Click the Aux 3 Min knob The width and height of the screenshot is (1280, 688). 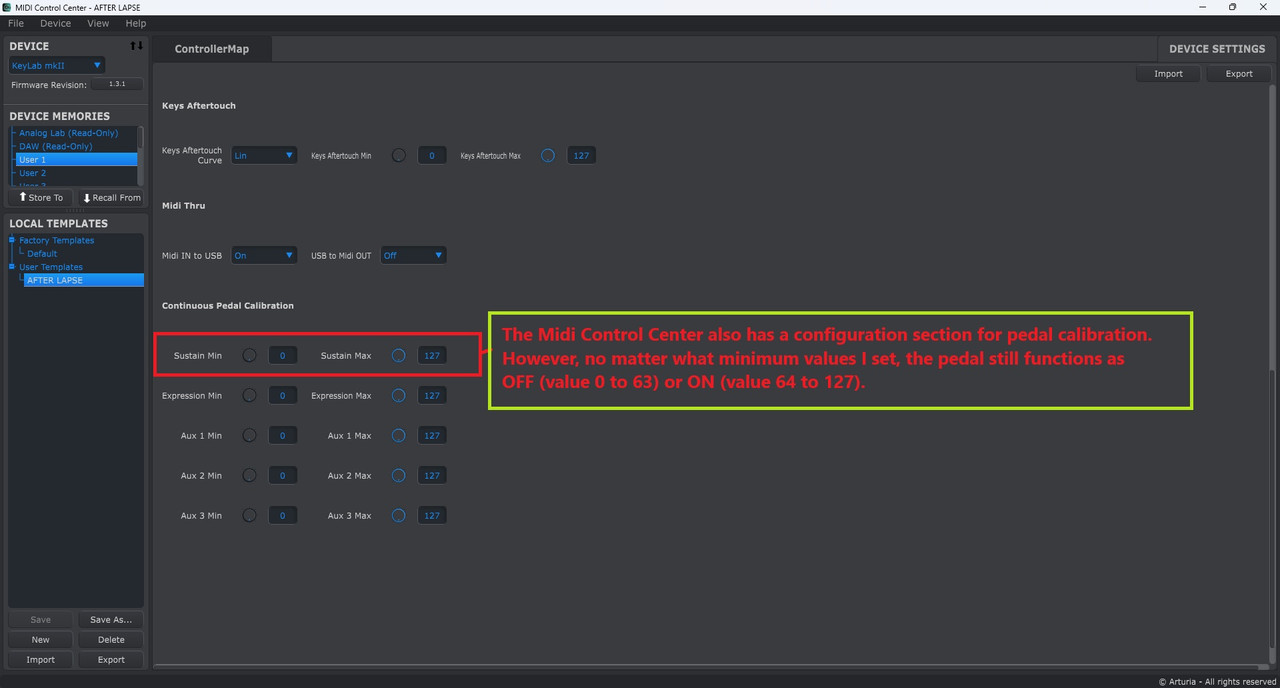(250, 515)
